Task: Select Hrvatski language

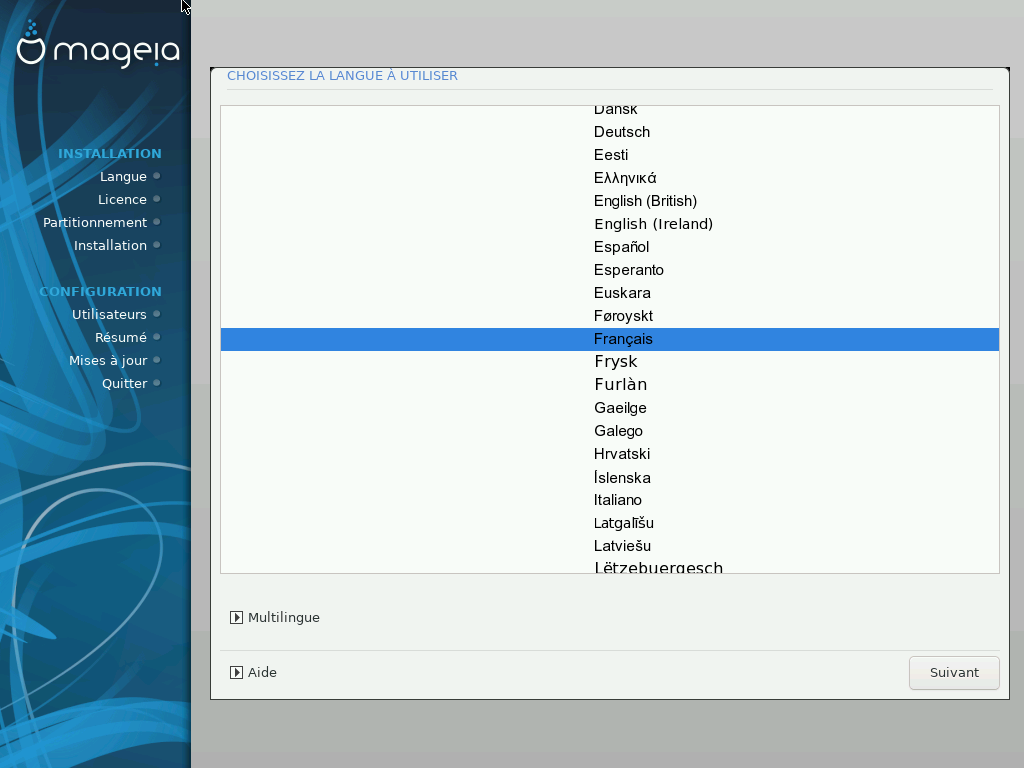Action: pos(610,454)
